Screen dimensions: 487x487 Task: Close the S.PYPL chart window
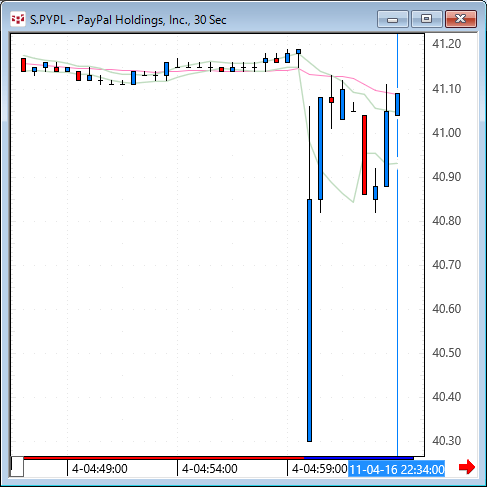tap(461, 19)
